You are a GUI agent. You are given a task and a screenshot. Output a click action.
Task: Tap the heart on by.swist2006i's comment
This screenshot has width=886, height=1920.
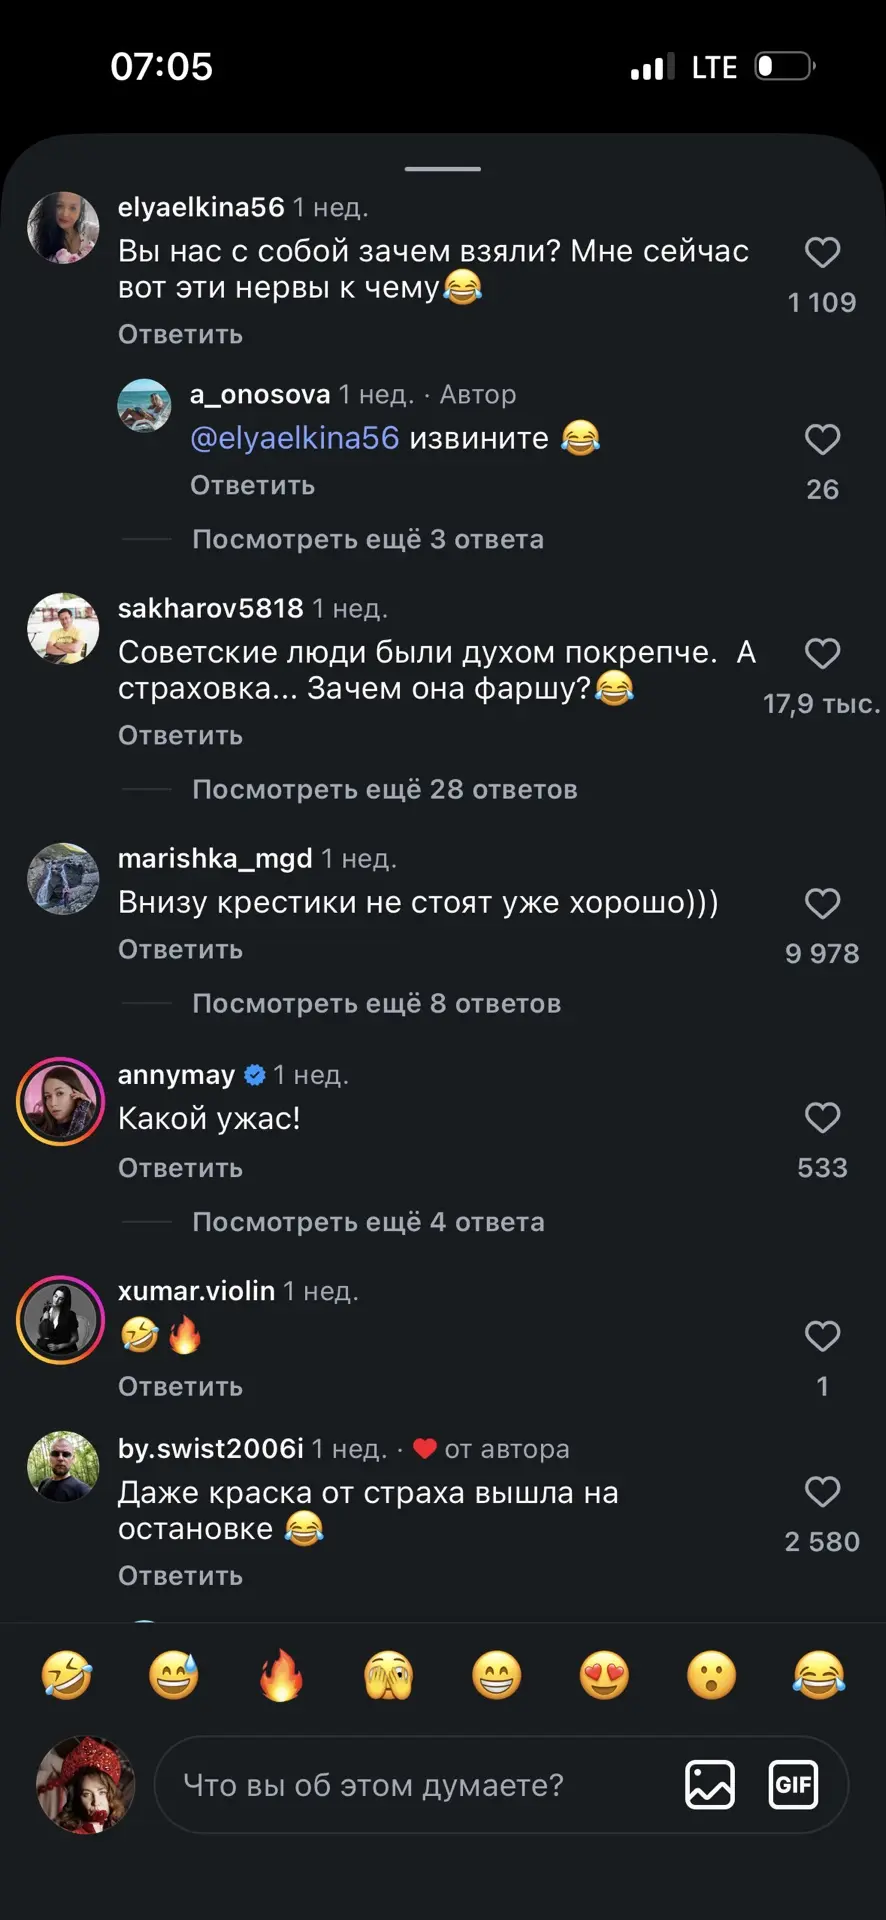pyautogui.click(x=822, y=1492)
